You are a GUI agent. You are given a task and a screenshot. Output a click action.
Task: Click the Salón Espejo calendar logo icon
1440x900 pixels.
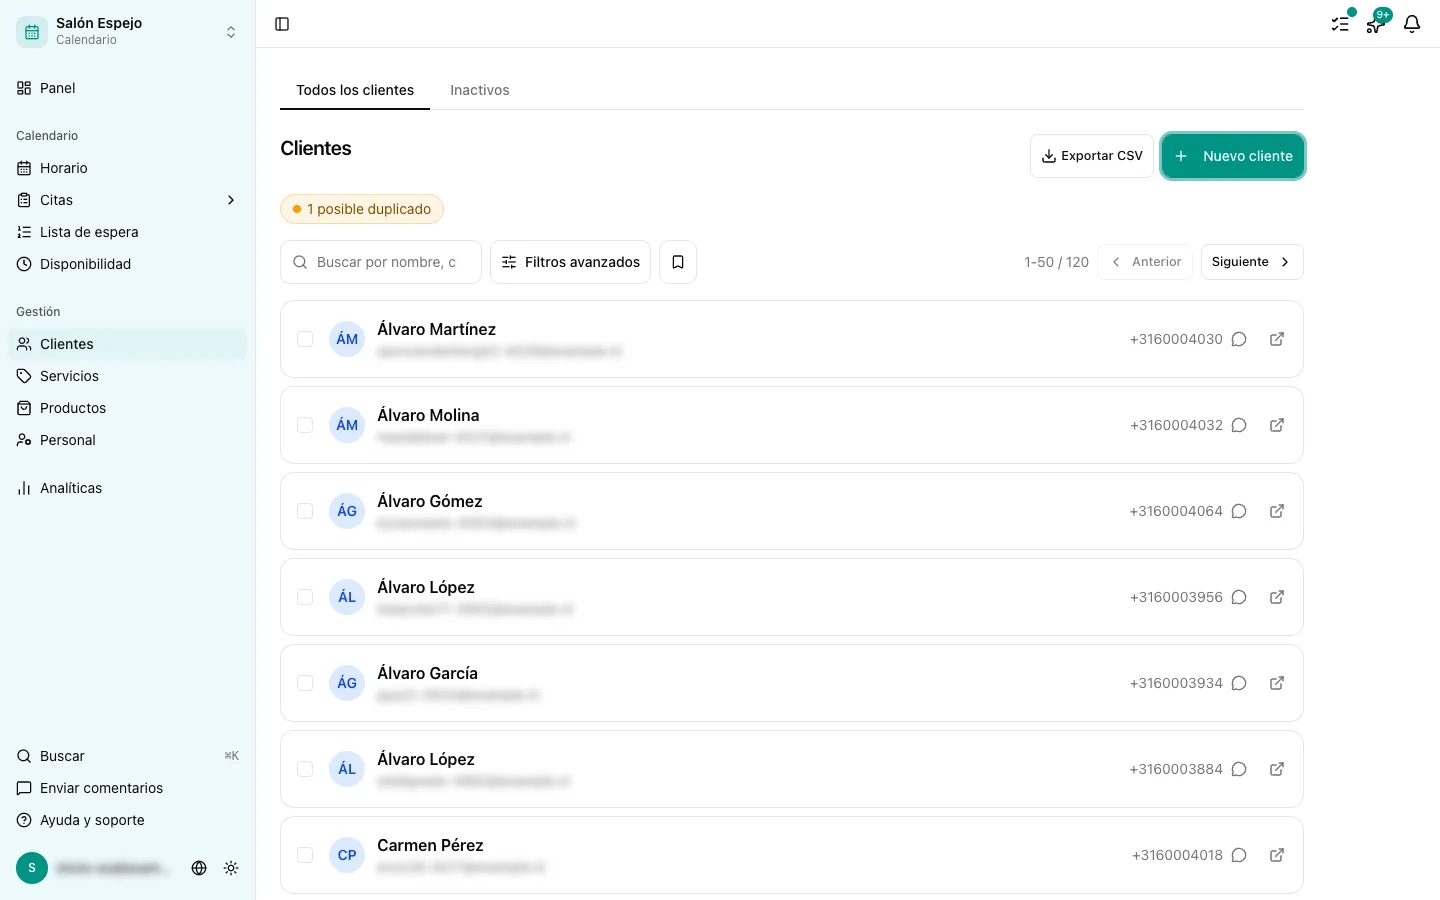tap(32, 32)
